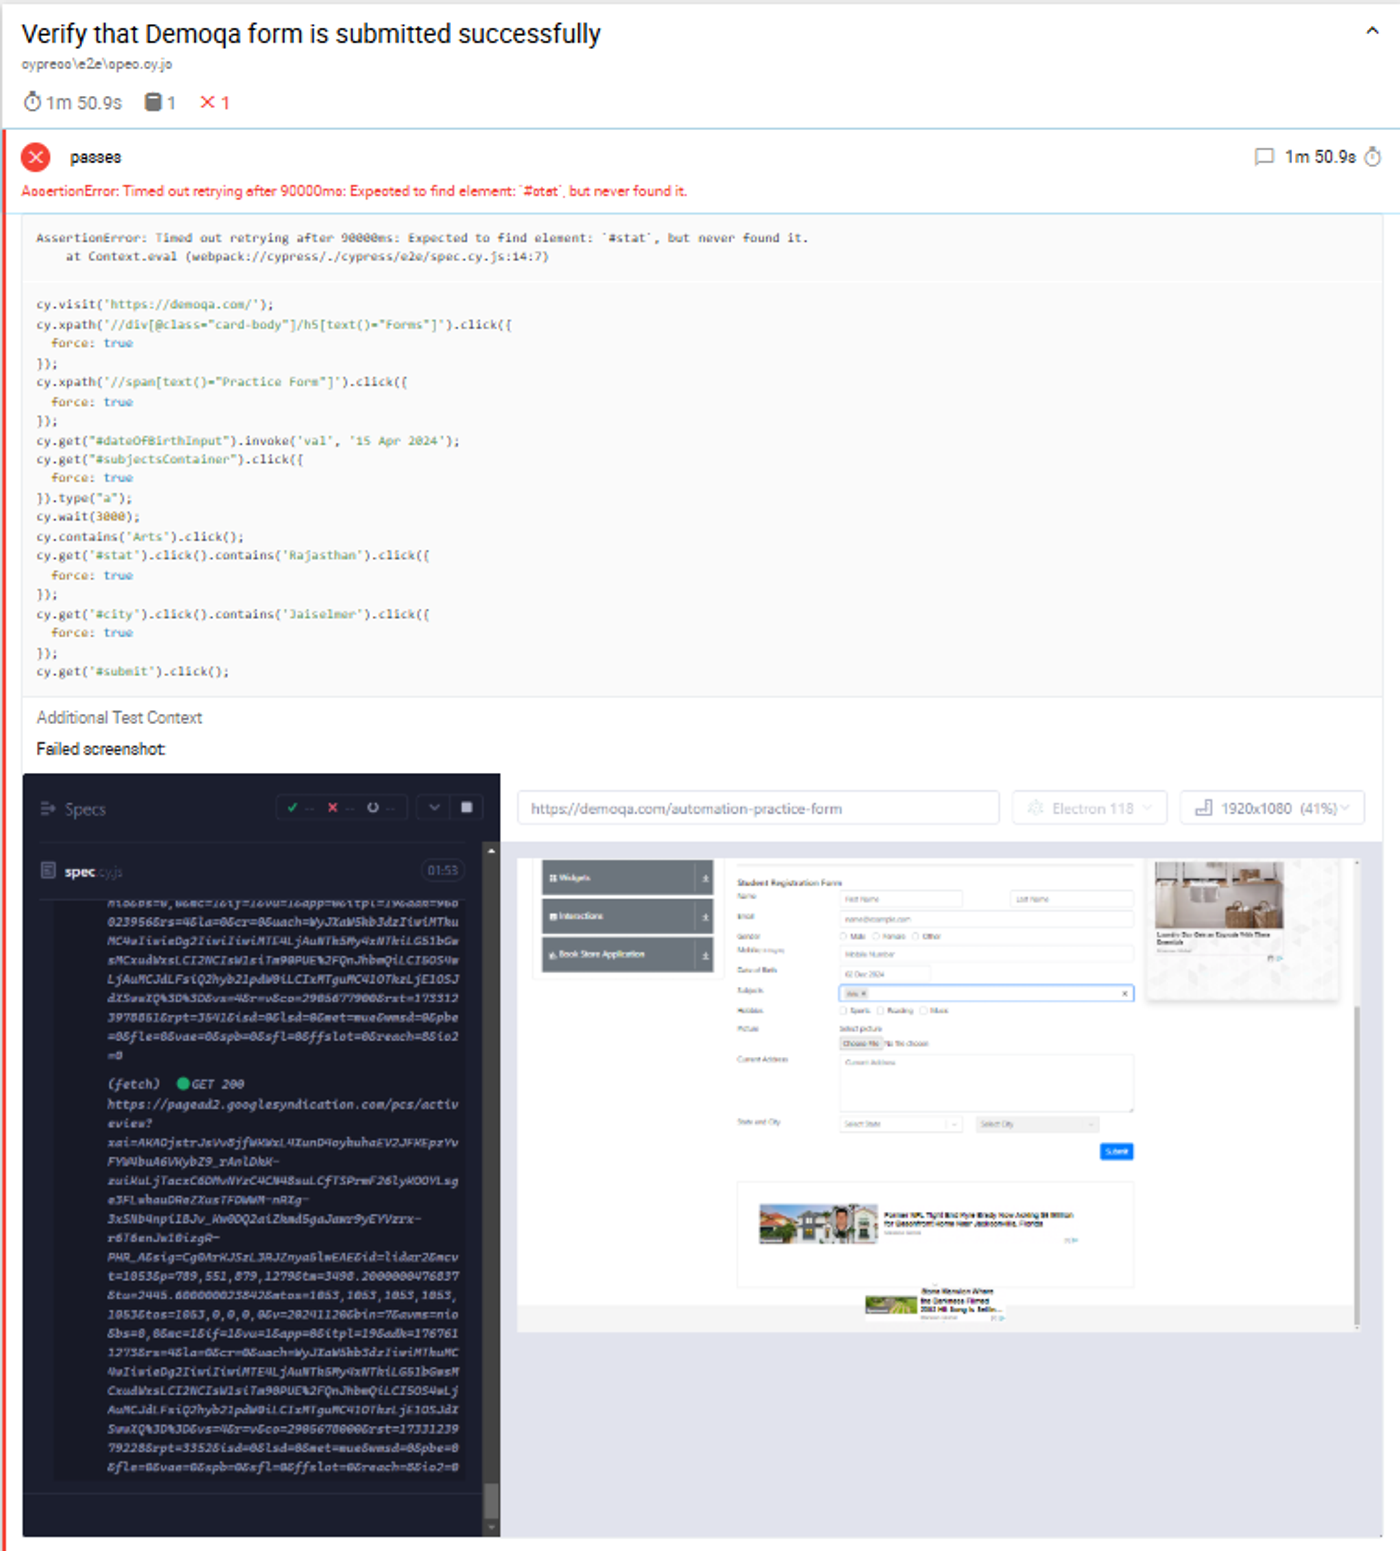Viewport: 1400px width, 1551px height.
Task: Click the blue Submit button in the form
Action: tap(1116, 1152)
